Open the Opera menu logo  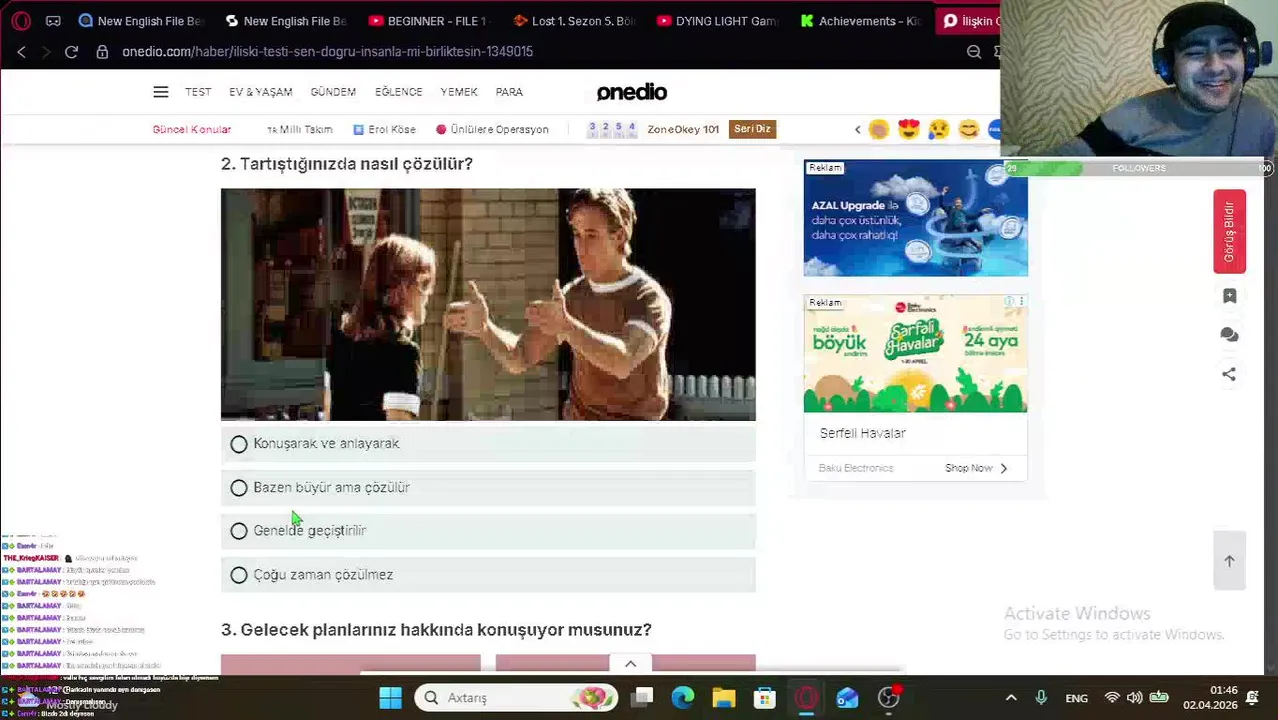tap(21, 20)
